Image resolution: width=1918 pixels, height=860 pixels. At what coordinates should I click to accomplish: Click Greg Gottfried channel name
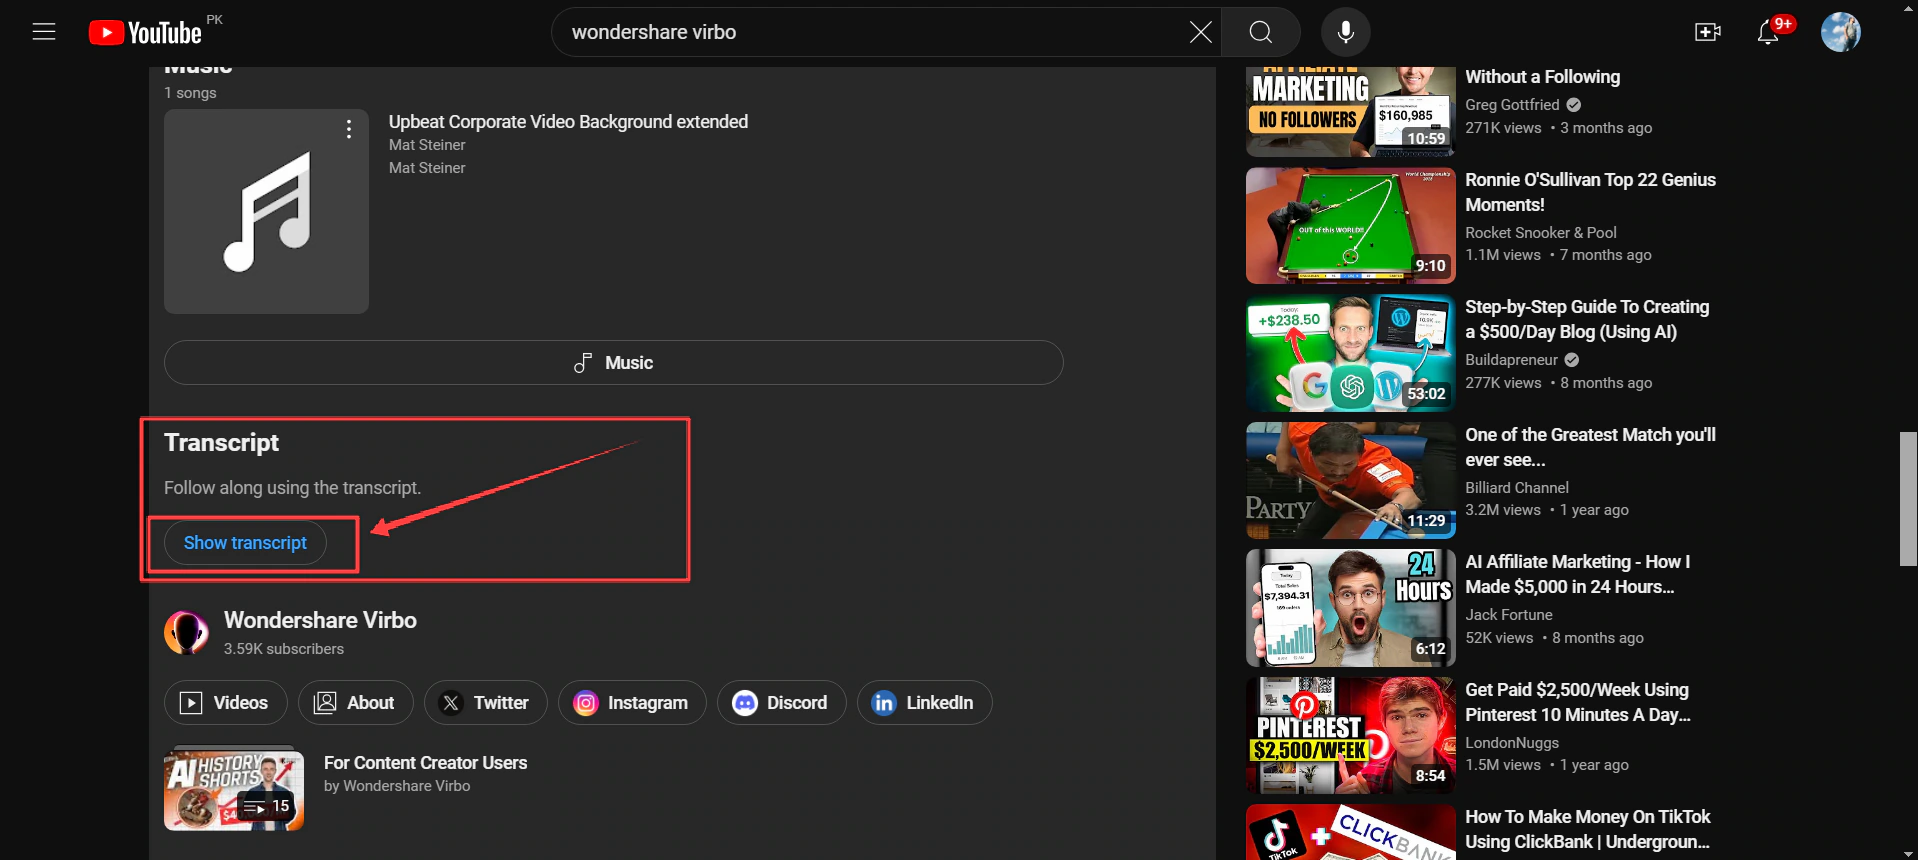tap(1512, 105)
